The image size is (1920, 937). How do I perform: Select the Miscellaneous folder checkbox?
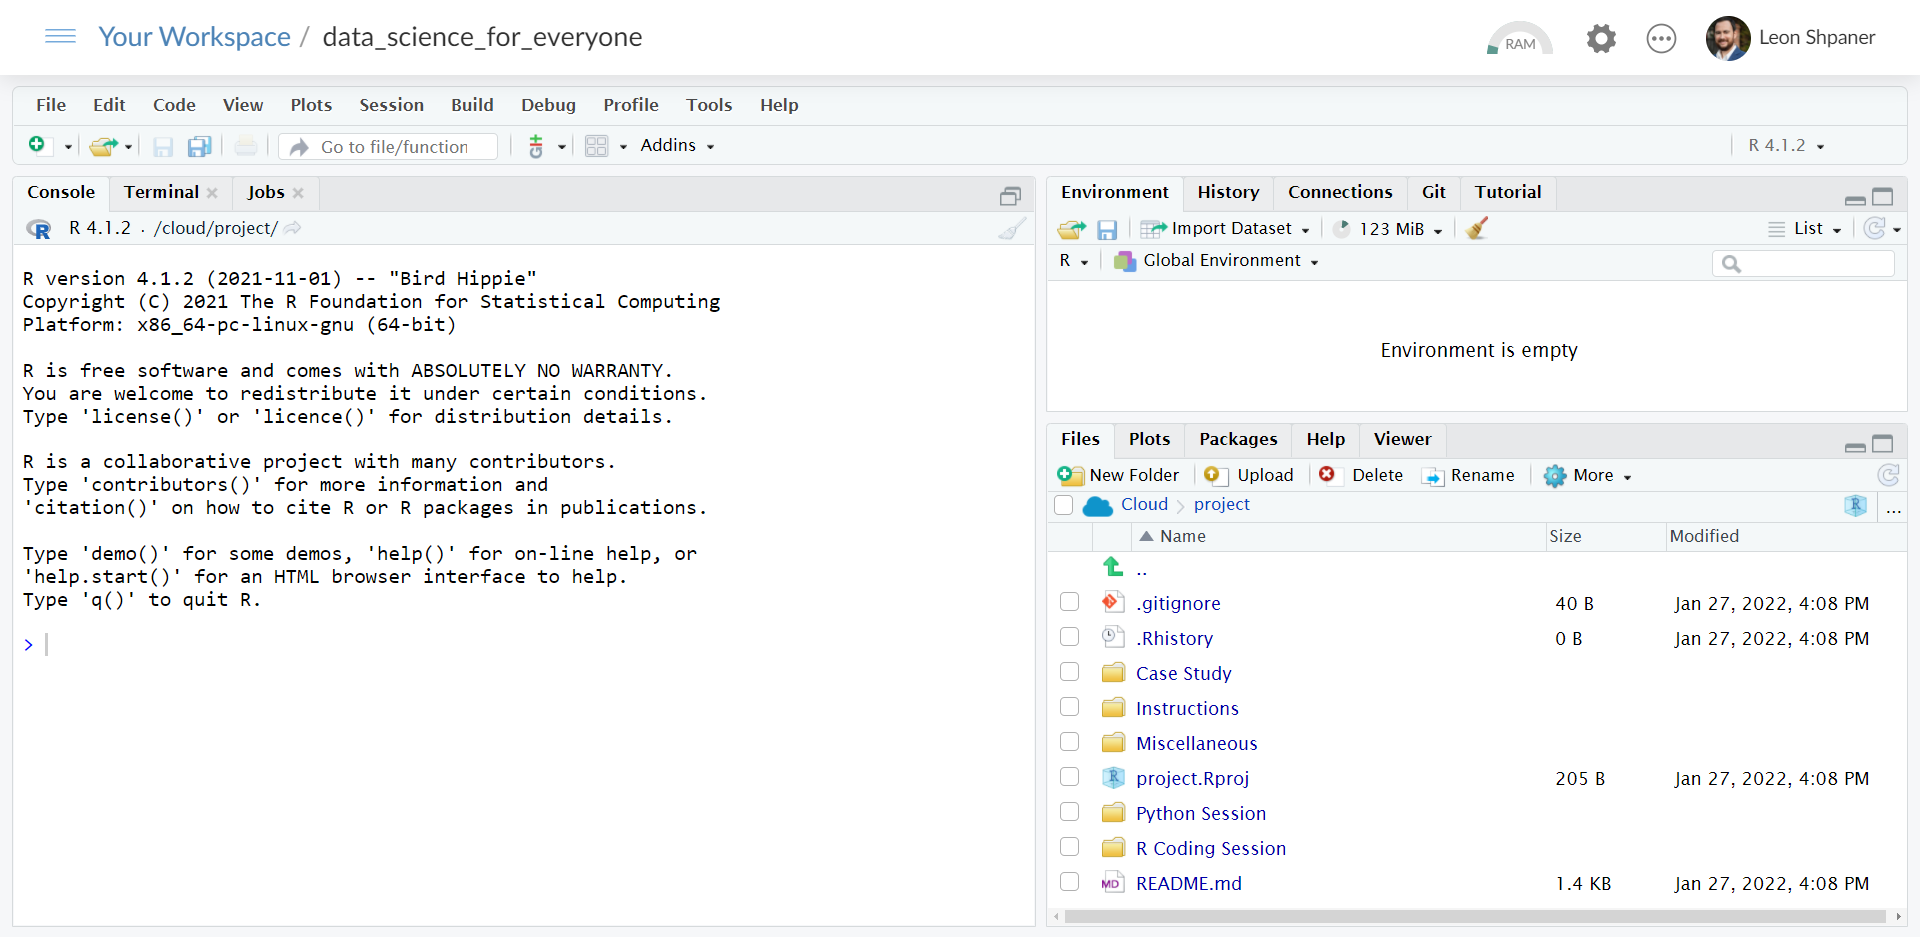click(1069, 742)
